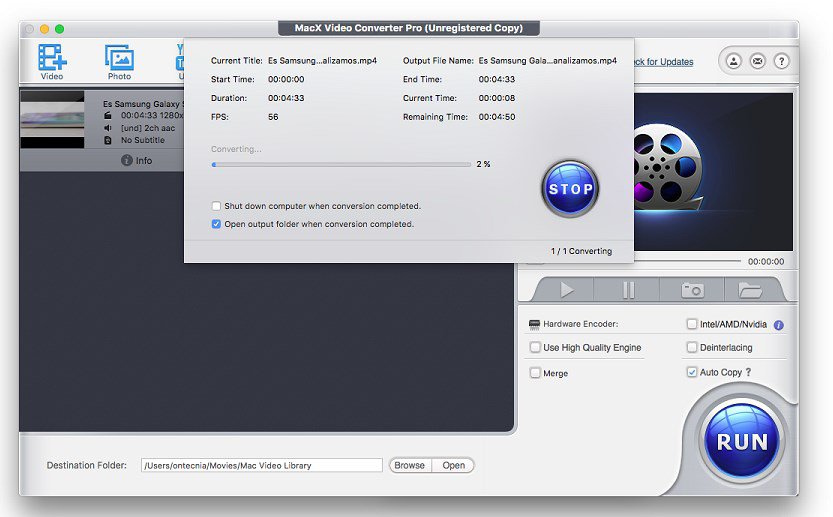The image size is (833, 517).
Task: Click the green macOS zoom window button
Action: (60, 29)
